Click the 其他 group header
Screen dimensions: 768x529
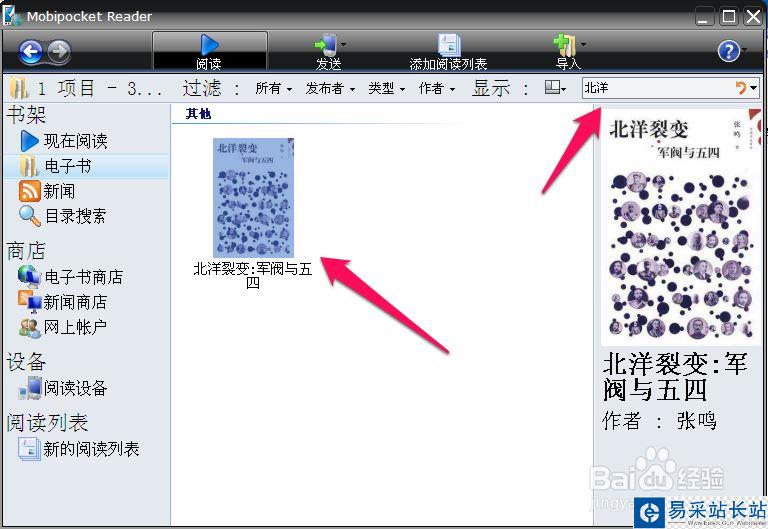click(198, 114)
